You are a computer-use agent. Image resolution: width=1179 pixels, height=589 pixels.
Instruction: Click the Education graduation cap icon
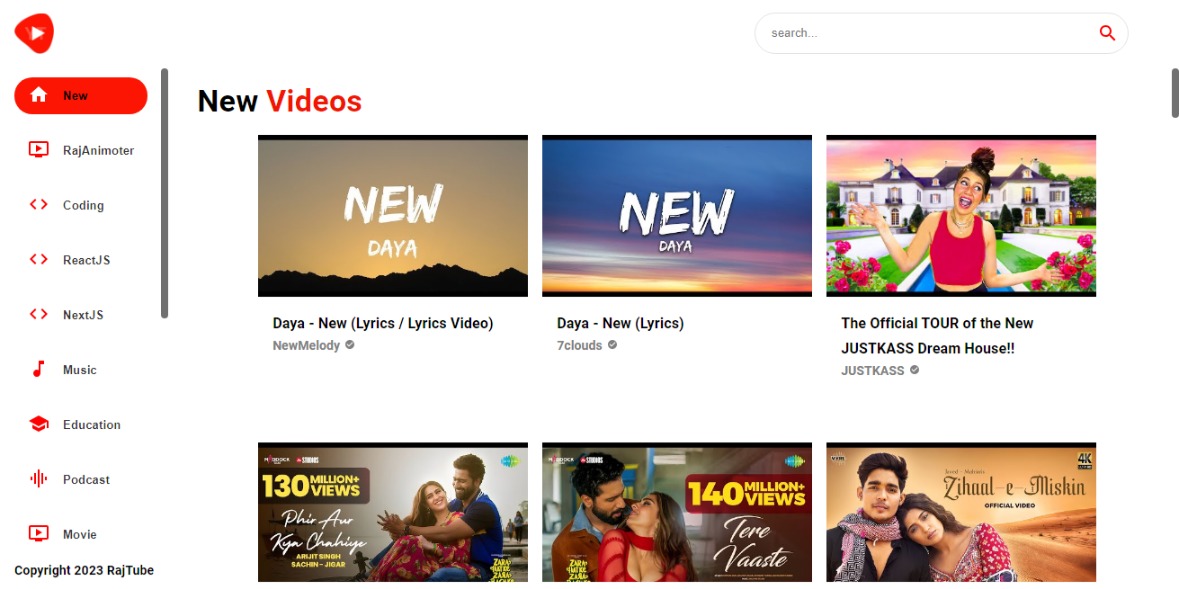pos(39,424)
